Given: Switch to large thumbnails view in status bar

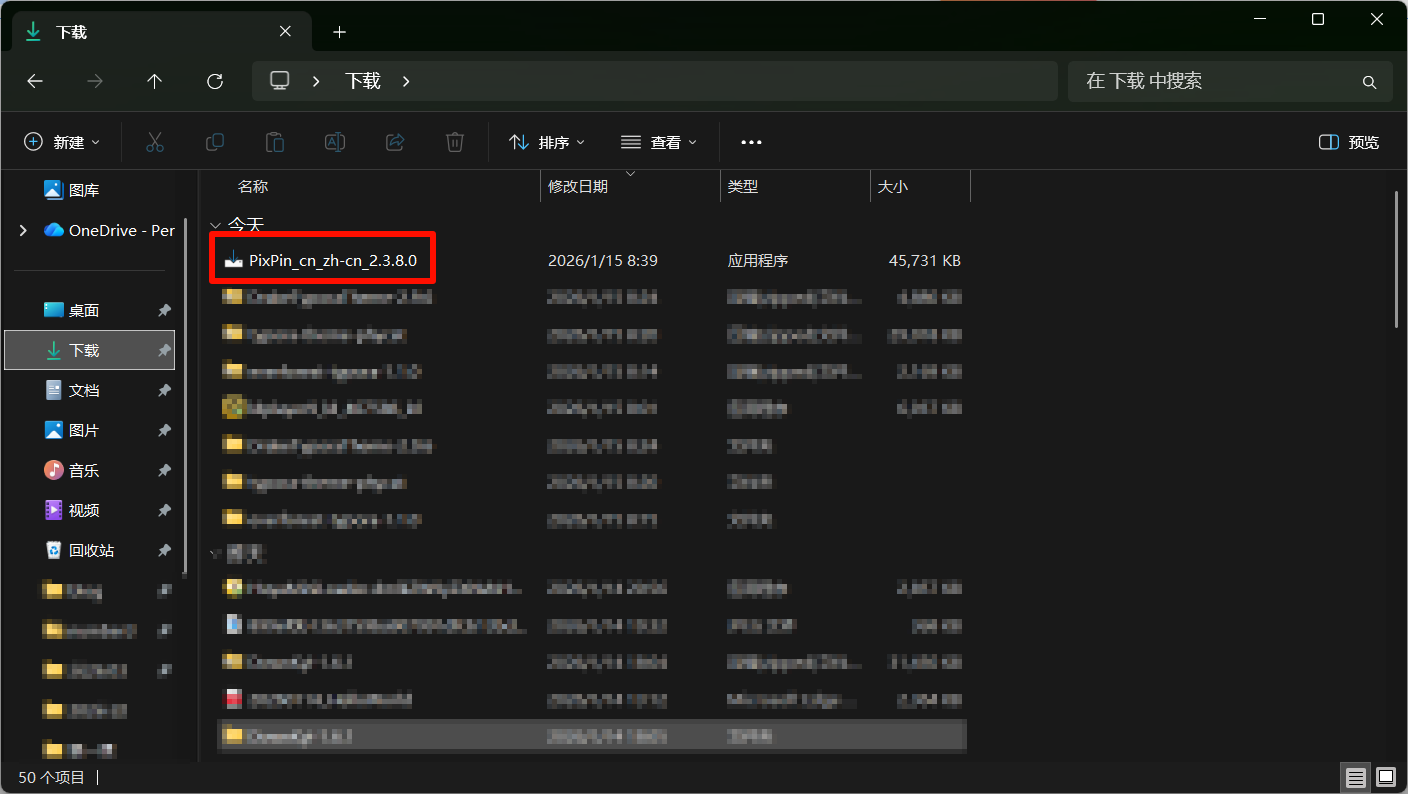Looking at the screenshot, I should click(x=1385, y=777).
